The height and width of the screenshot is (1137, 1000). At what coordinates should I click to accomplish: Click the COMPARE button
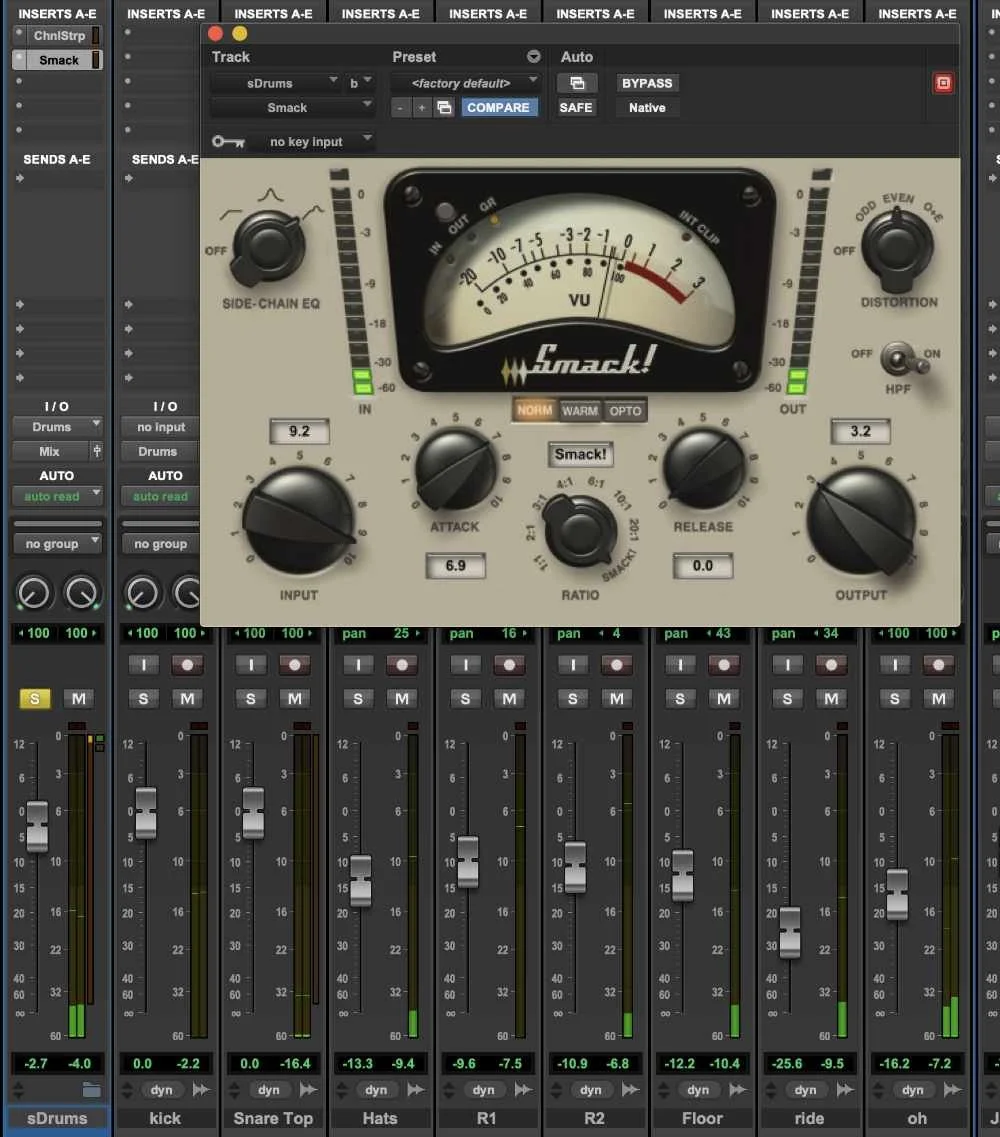tap(498, 107)
